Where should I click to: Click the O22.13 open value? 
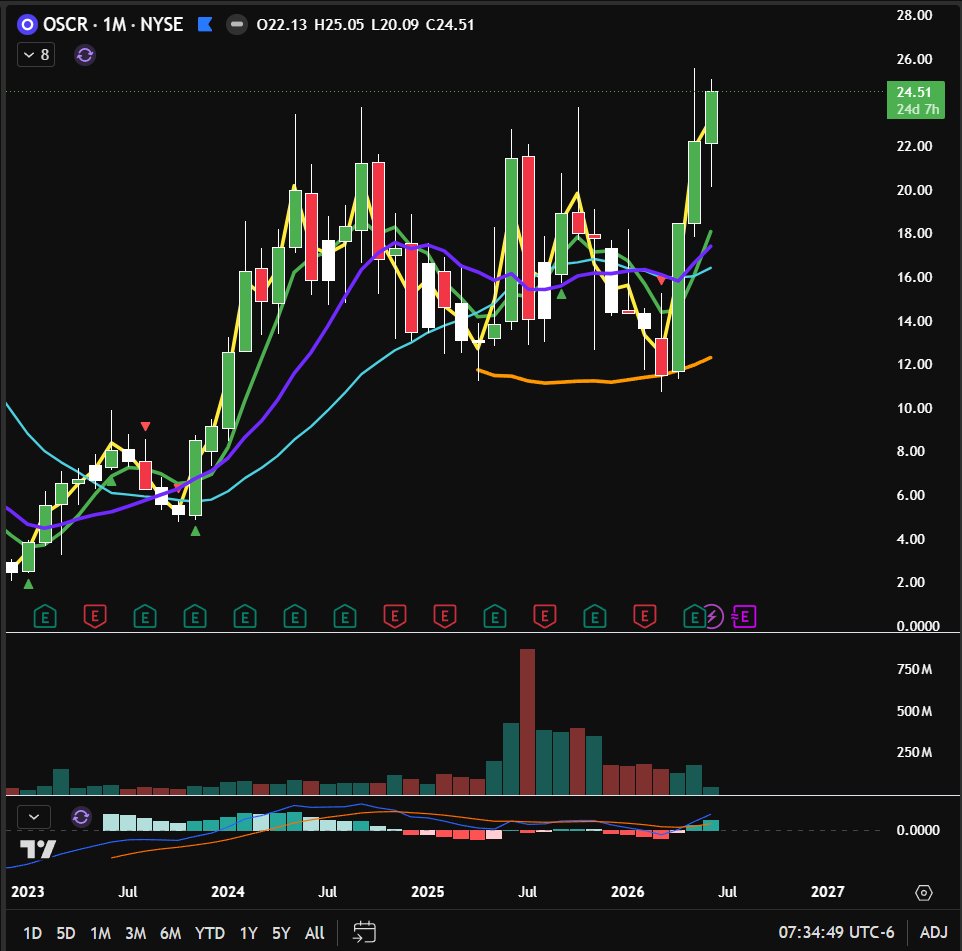click(282, 25)
